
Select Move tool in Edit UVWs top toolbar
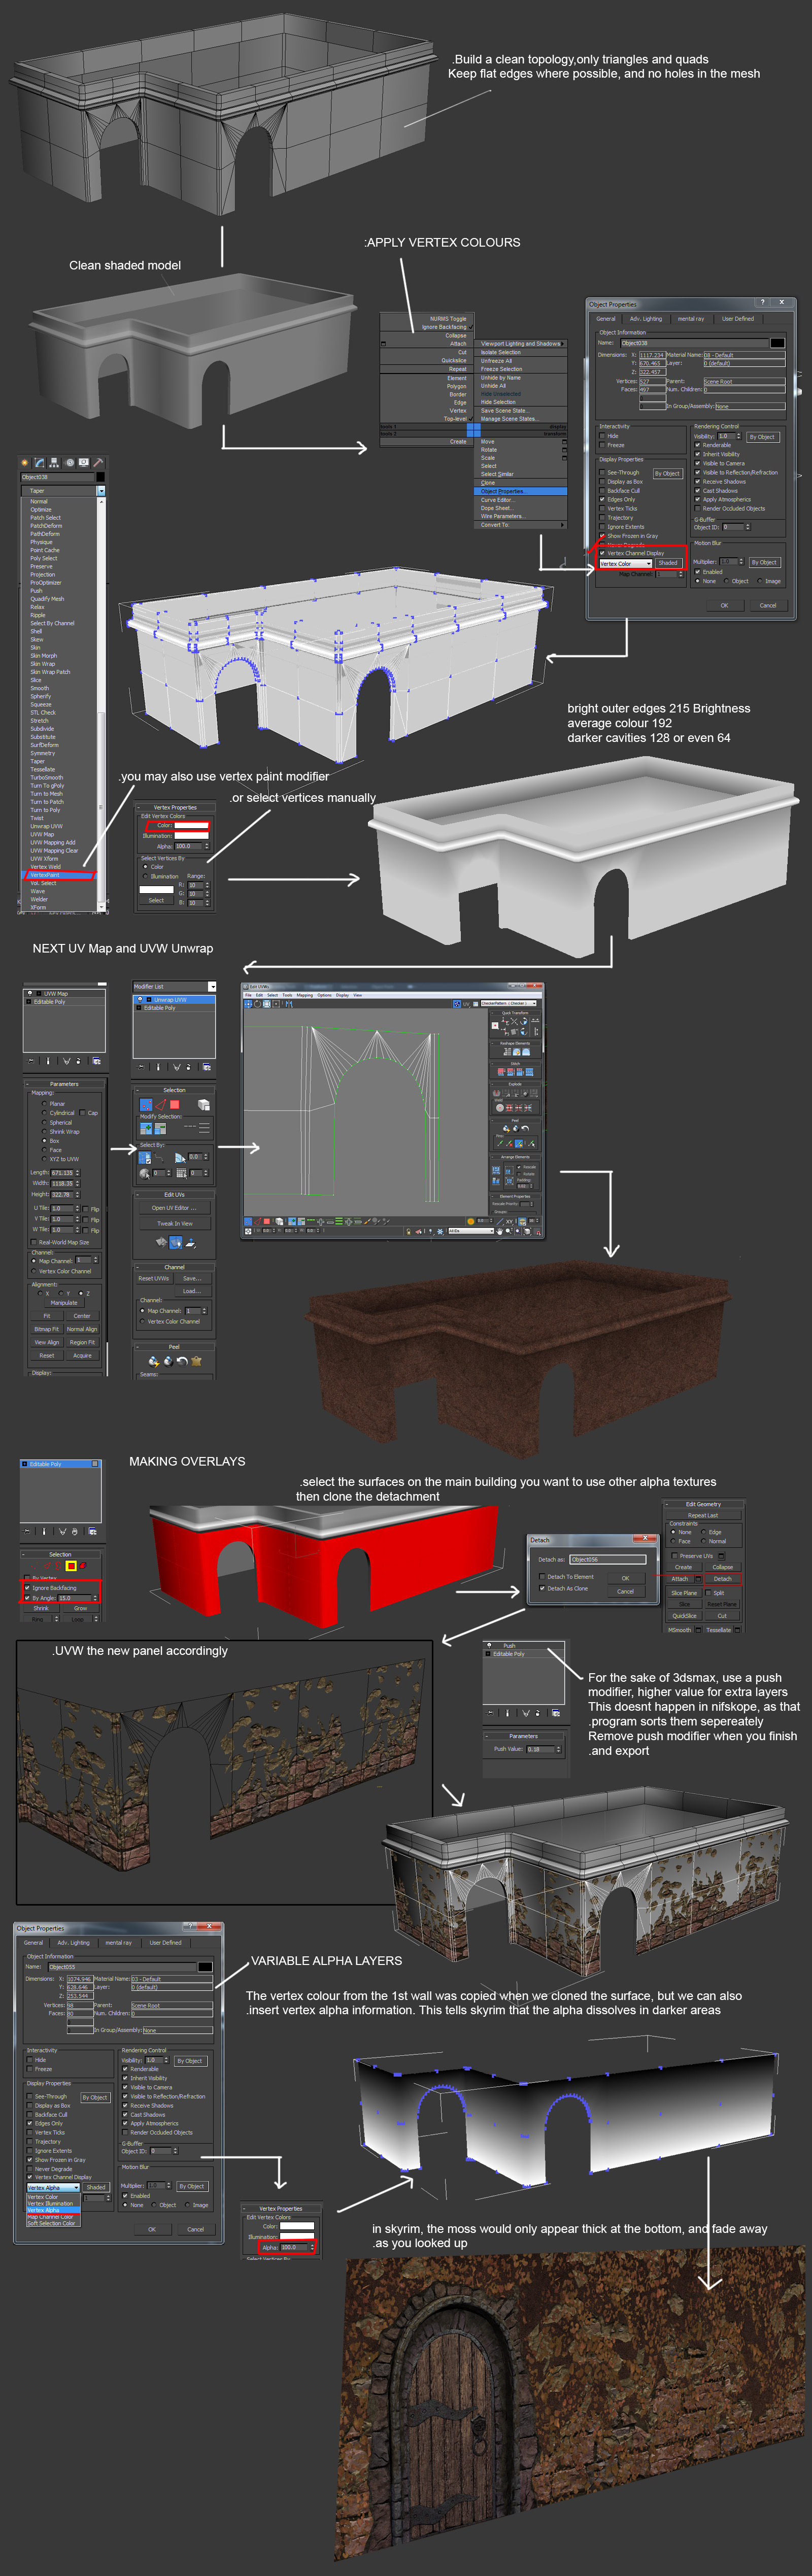point(249,1003)
